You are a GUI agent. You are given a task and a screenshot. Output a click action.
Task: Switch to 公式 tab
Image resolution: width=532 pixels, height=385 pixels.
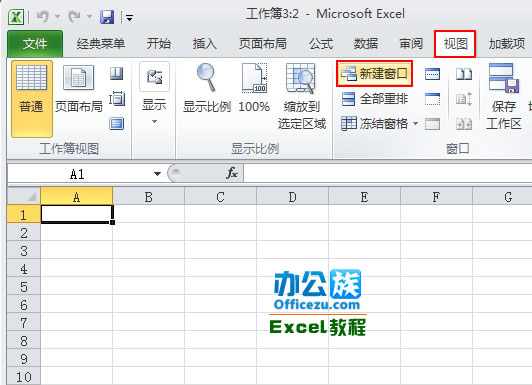(321, 44)
